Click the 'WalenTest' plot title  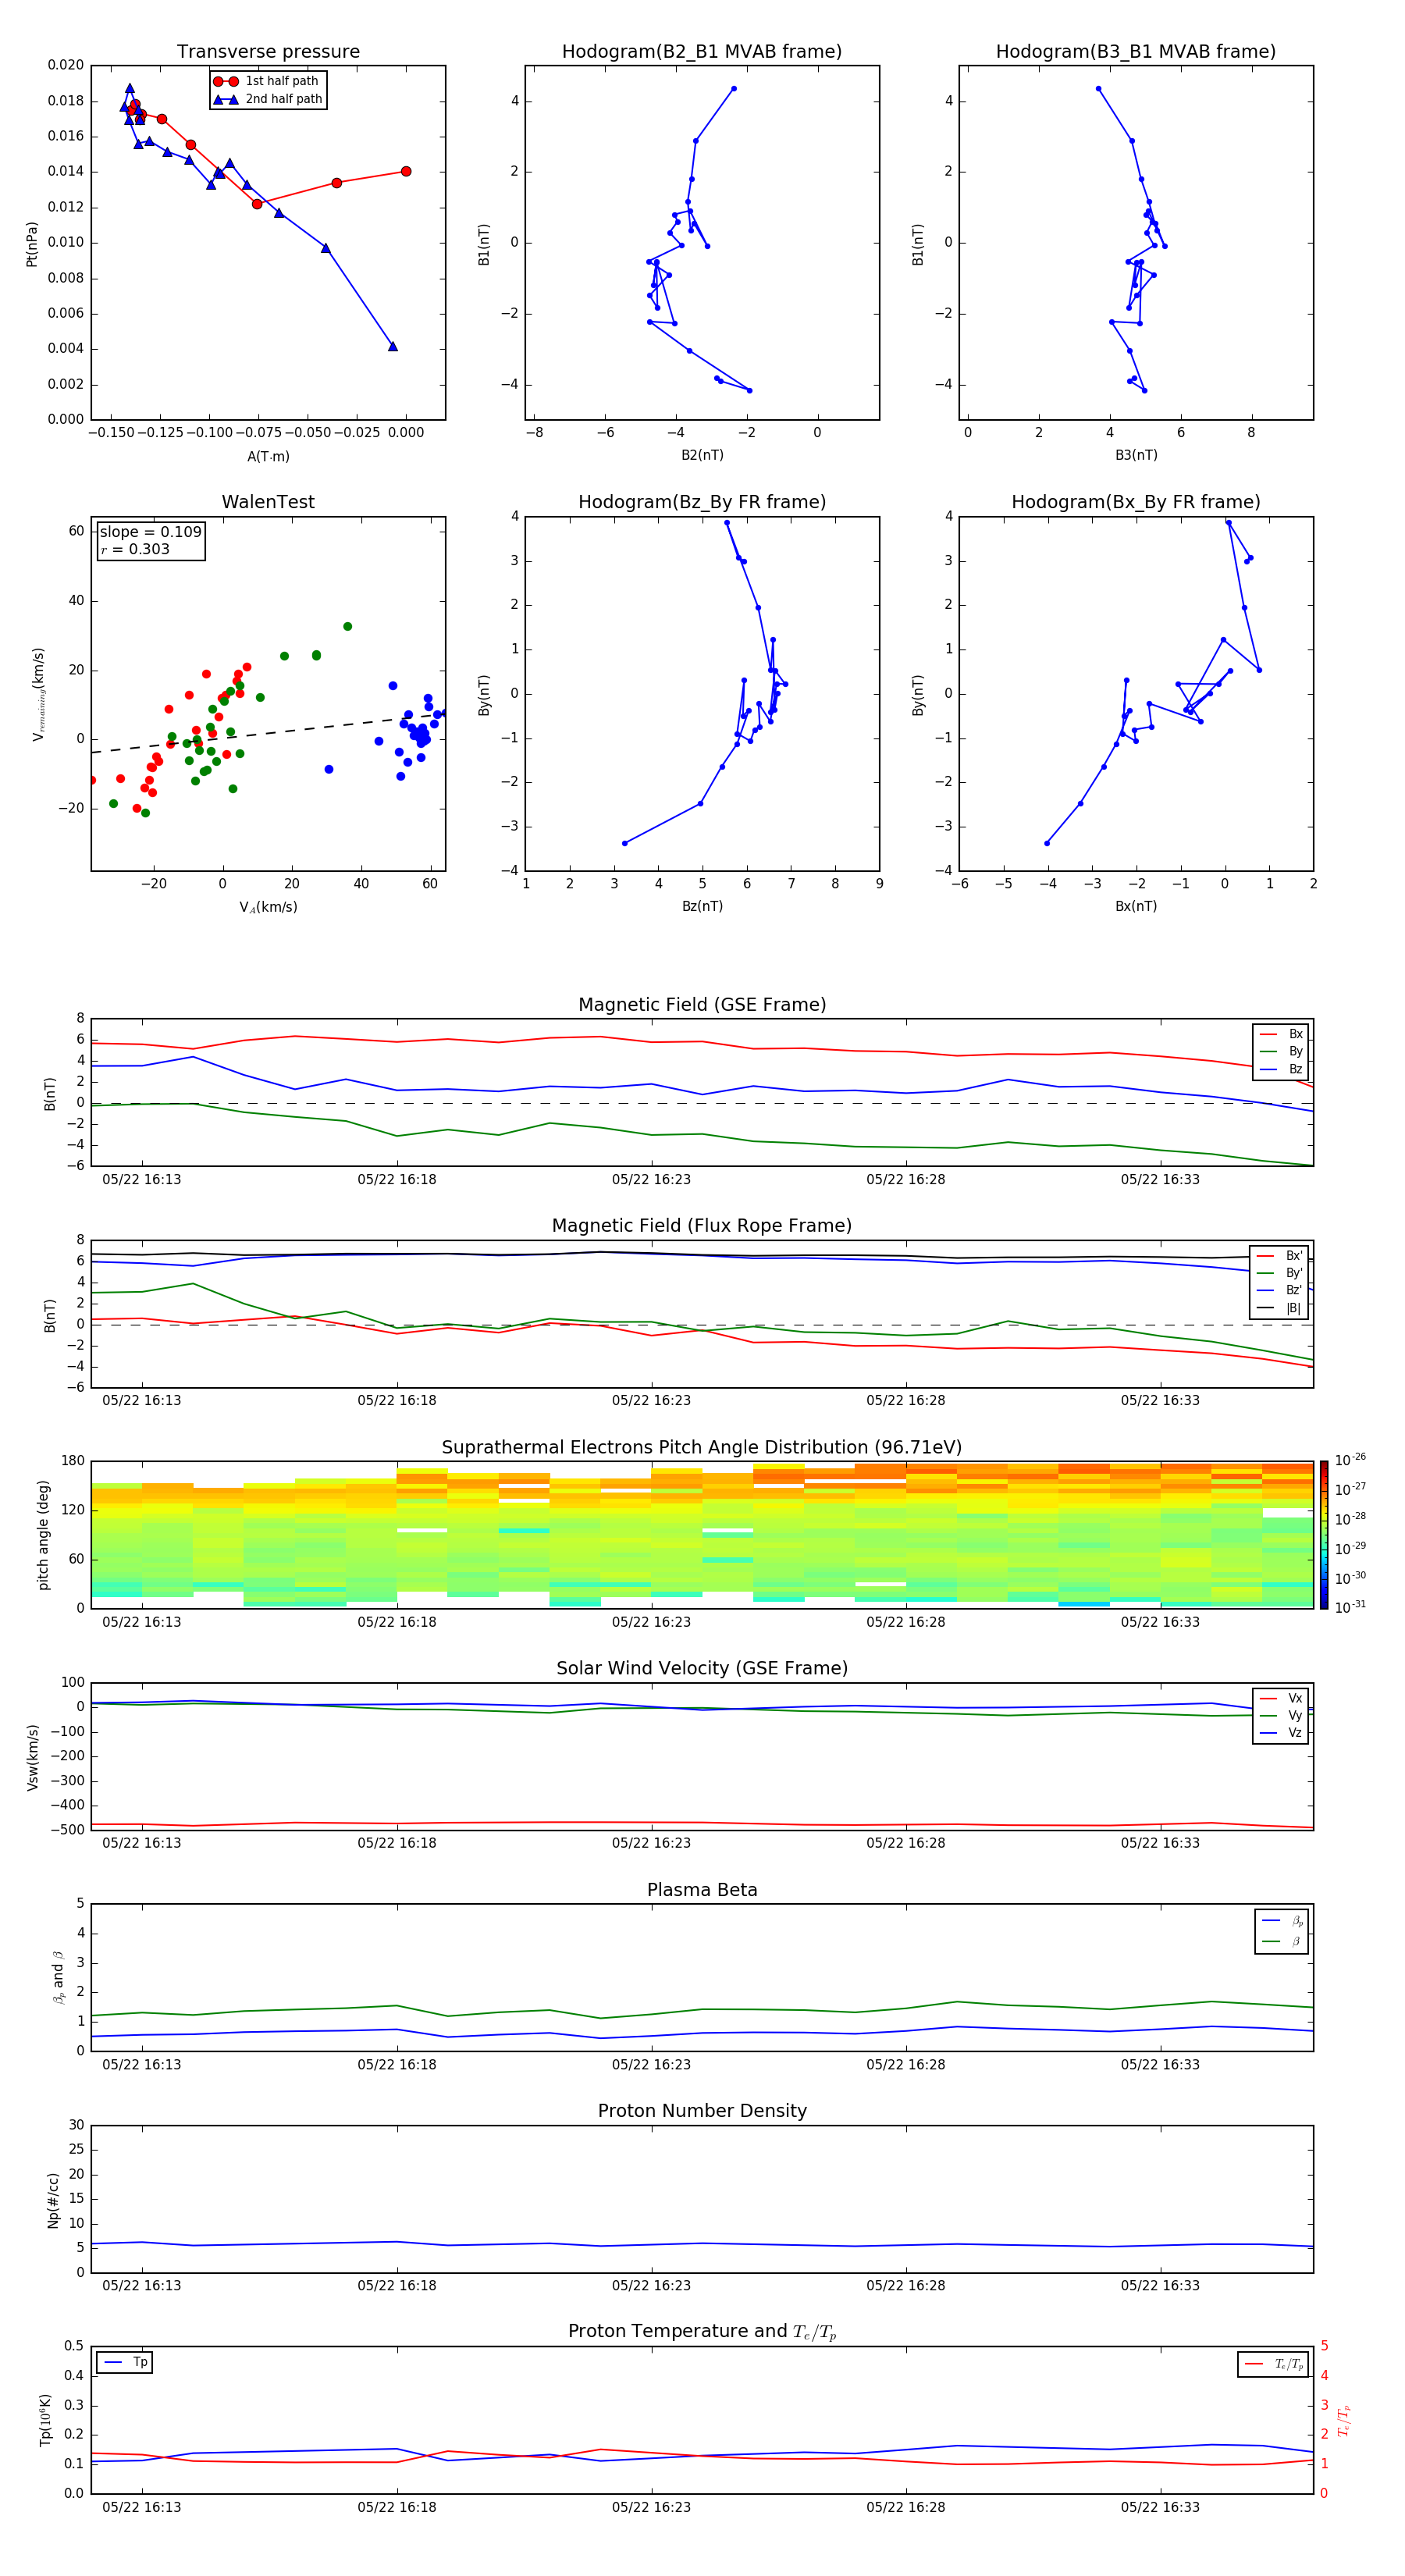coord(268,502)
